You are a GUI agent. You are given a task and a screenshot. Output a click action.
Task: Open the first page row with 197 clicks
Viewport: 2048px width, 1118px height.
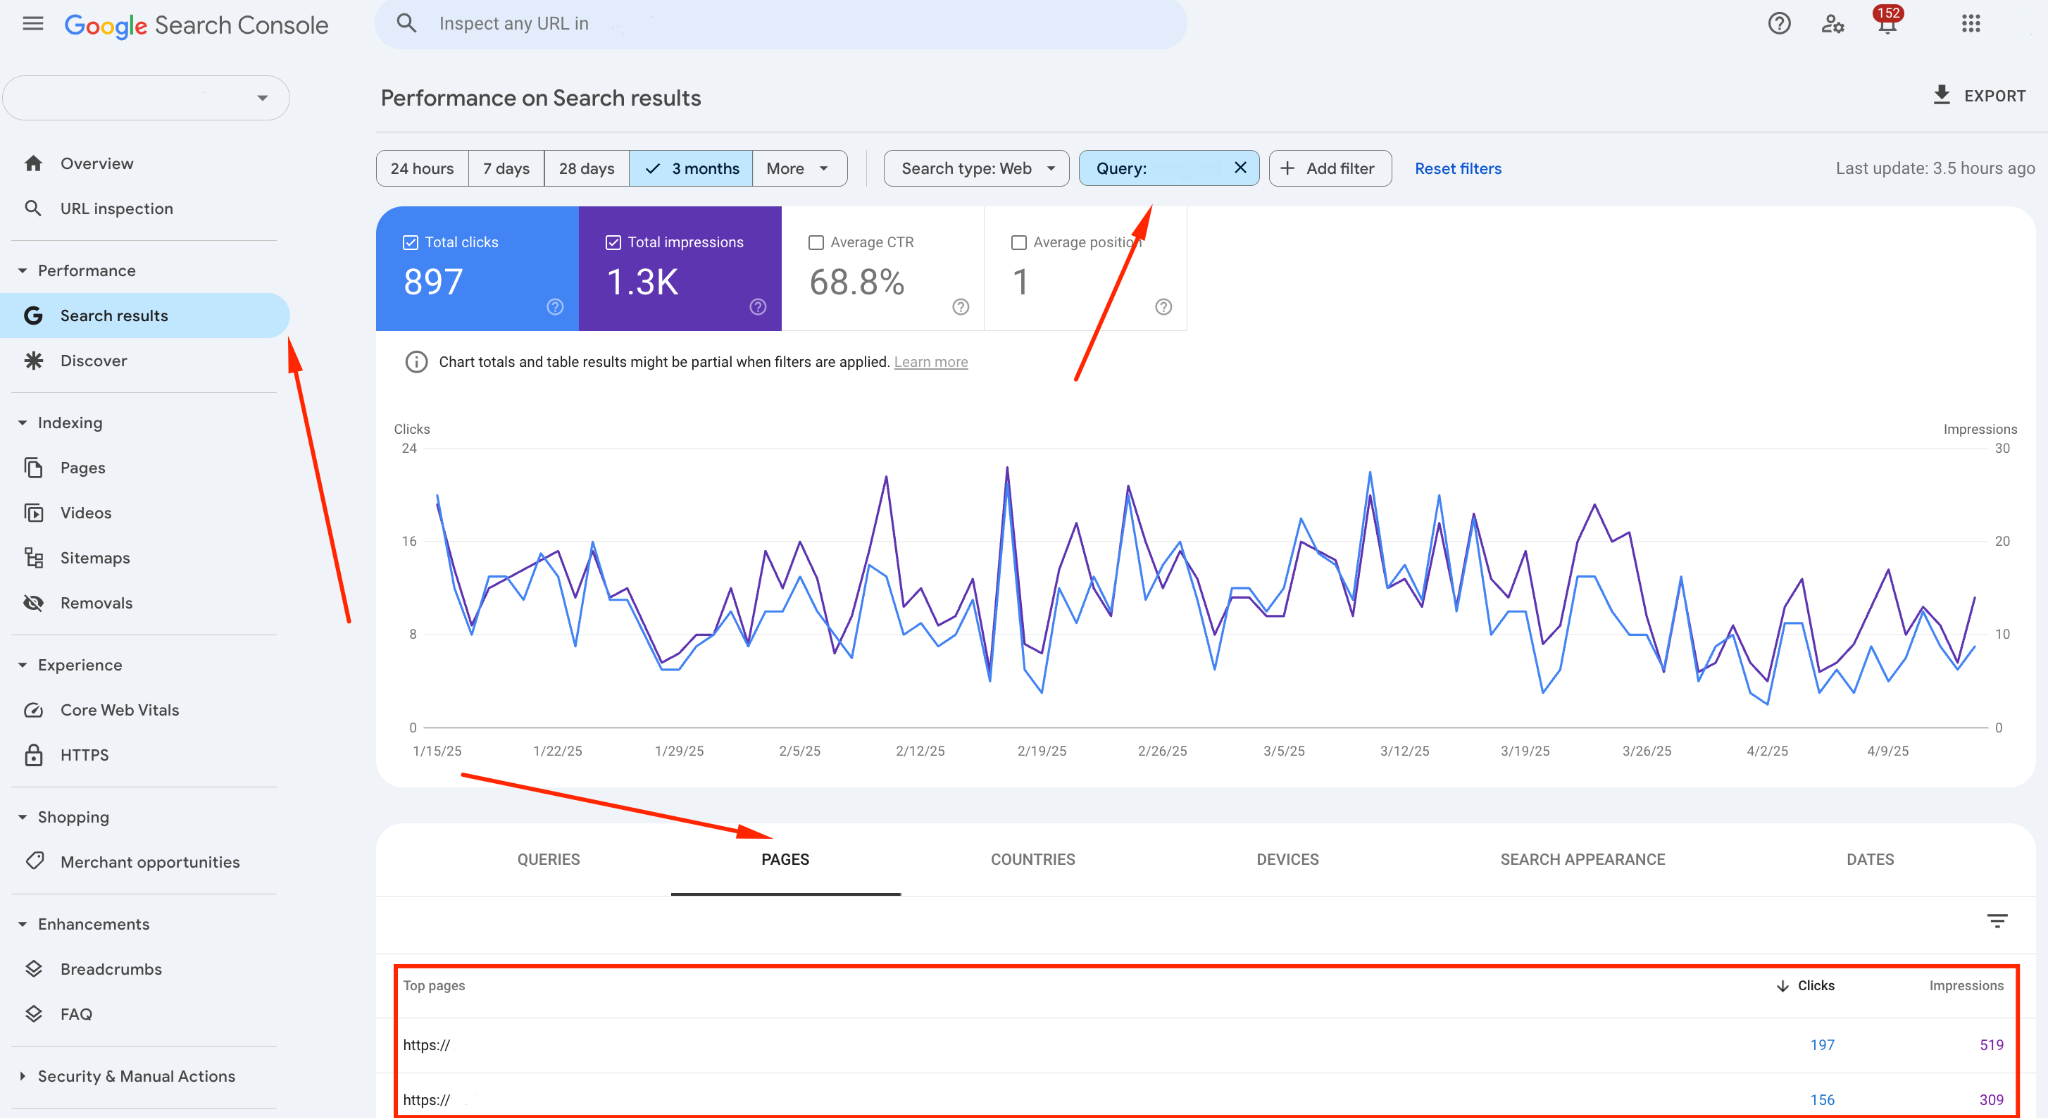tap(1205, 1045)
